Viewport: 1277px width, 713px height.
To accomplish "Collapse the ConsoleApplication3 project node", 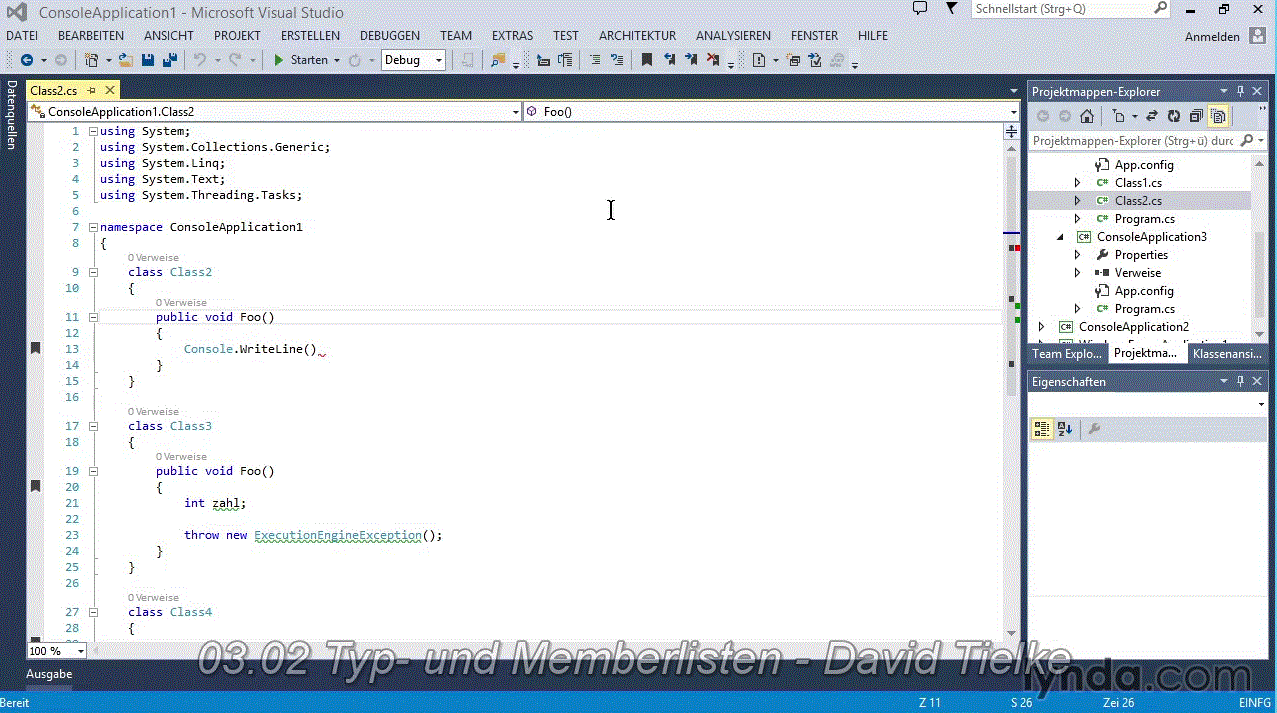I will tap(1060, 237).
